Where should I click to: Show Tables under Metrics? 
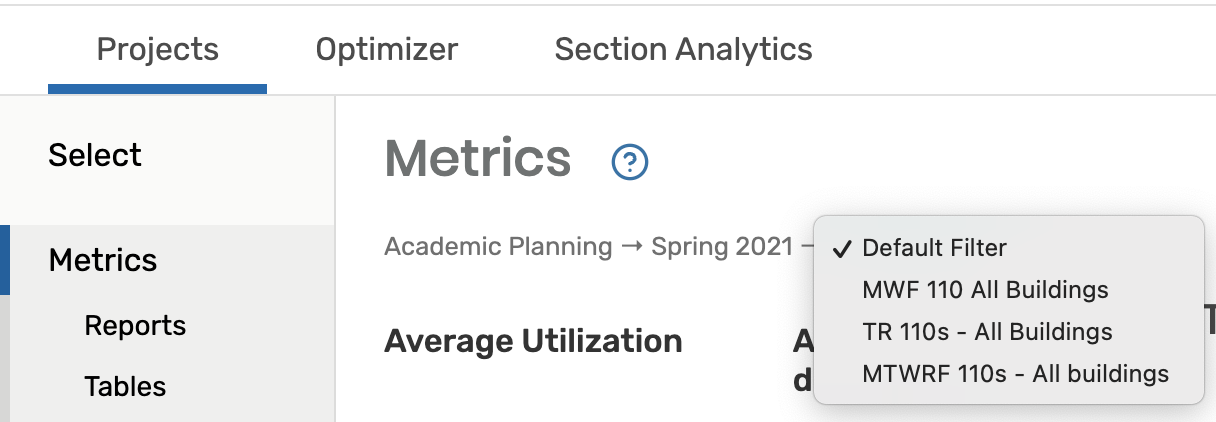click(125, 386)
